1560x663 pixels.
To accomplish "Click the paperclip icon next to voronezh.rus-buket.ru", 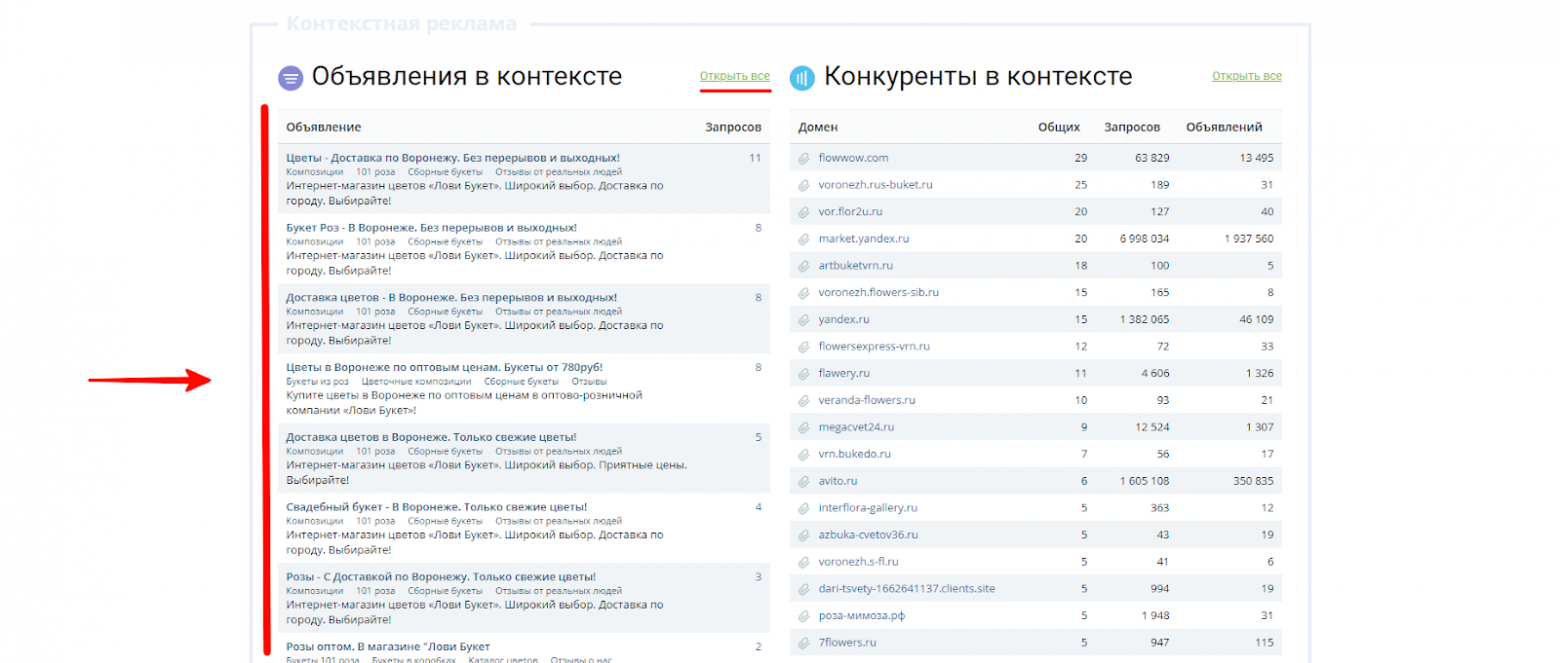I will point(803,185).
